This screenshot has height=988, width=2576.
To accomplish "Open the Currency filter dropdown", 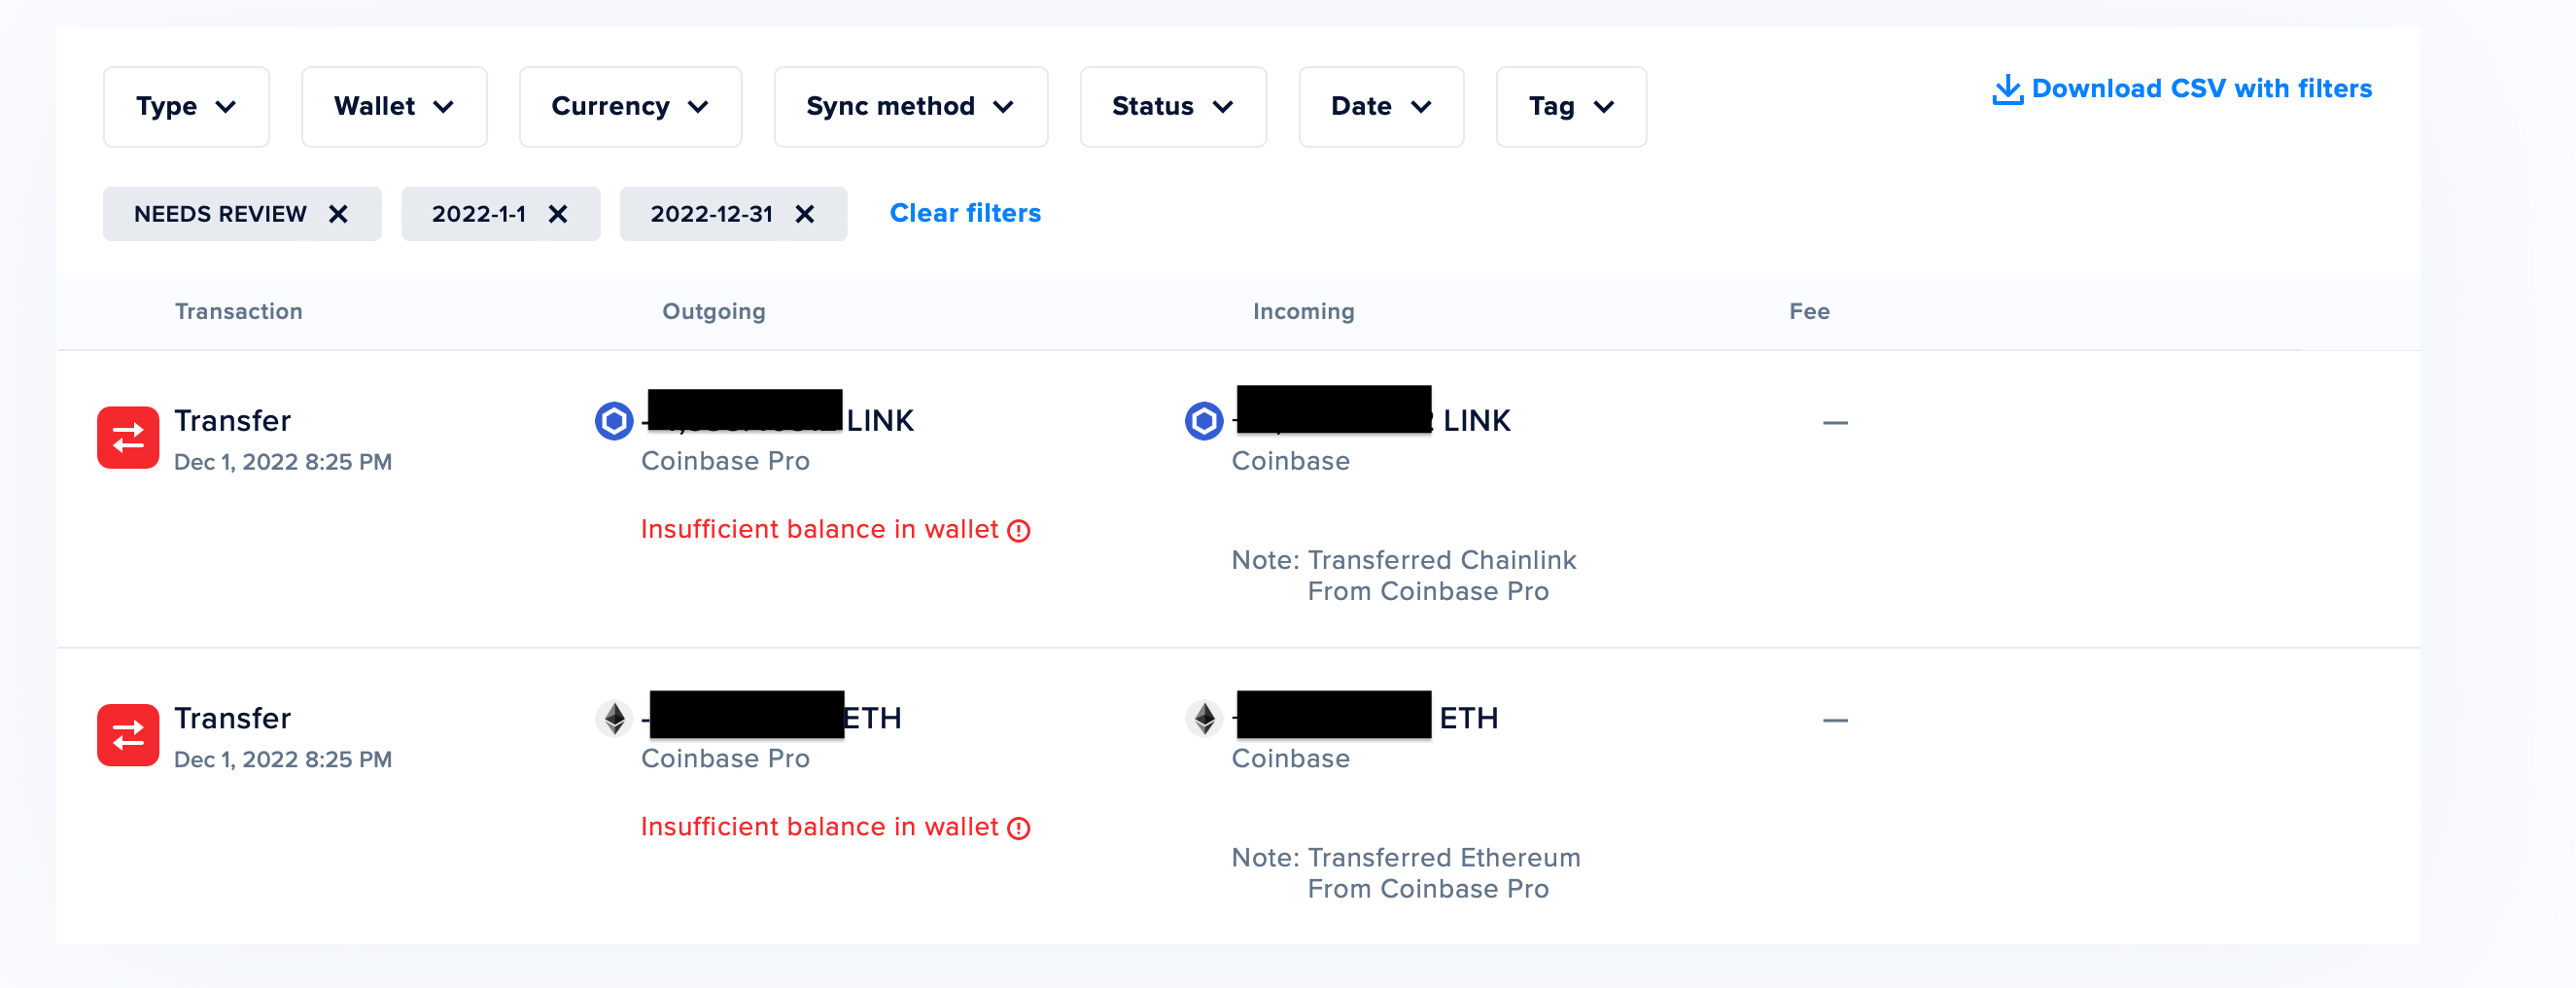I will (630, 107).
